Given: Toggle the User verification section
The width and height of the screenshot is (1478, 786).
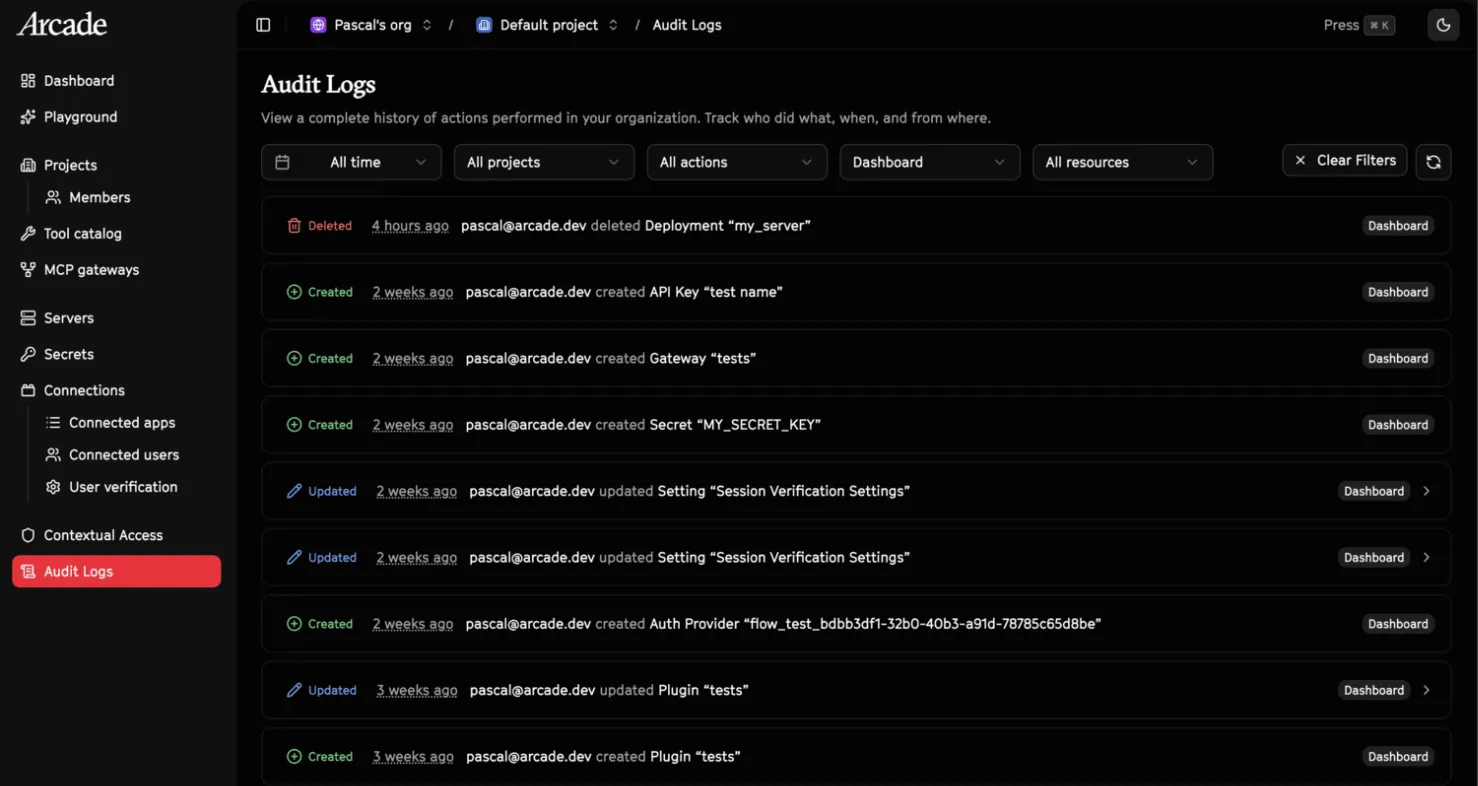Looking at the screenshot, I should (x=112, y=487).
